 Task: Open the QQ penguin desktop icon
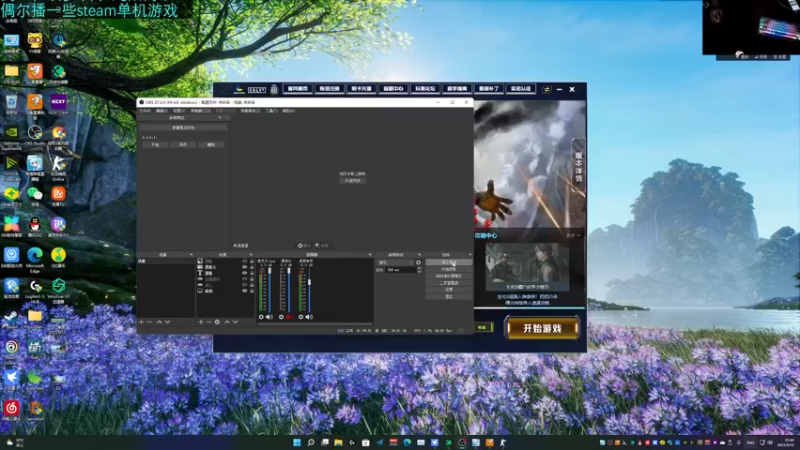pos(35,227)
